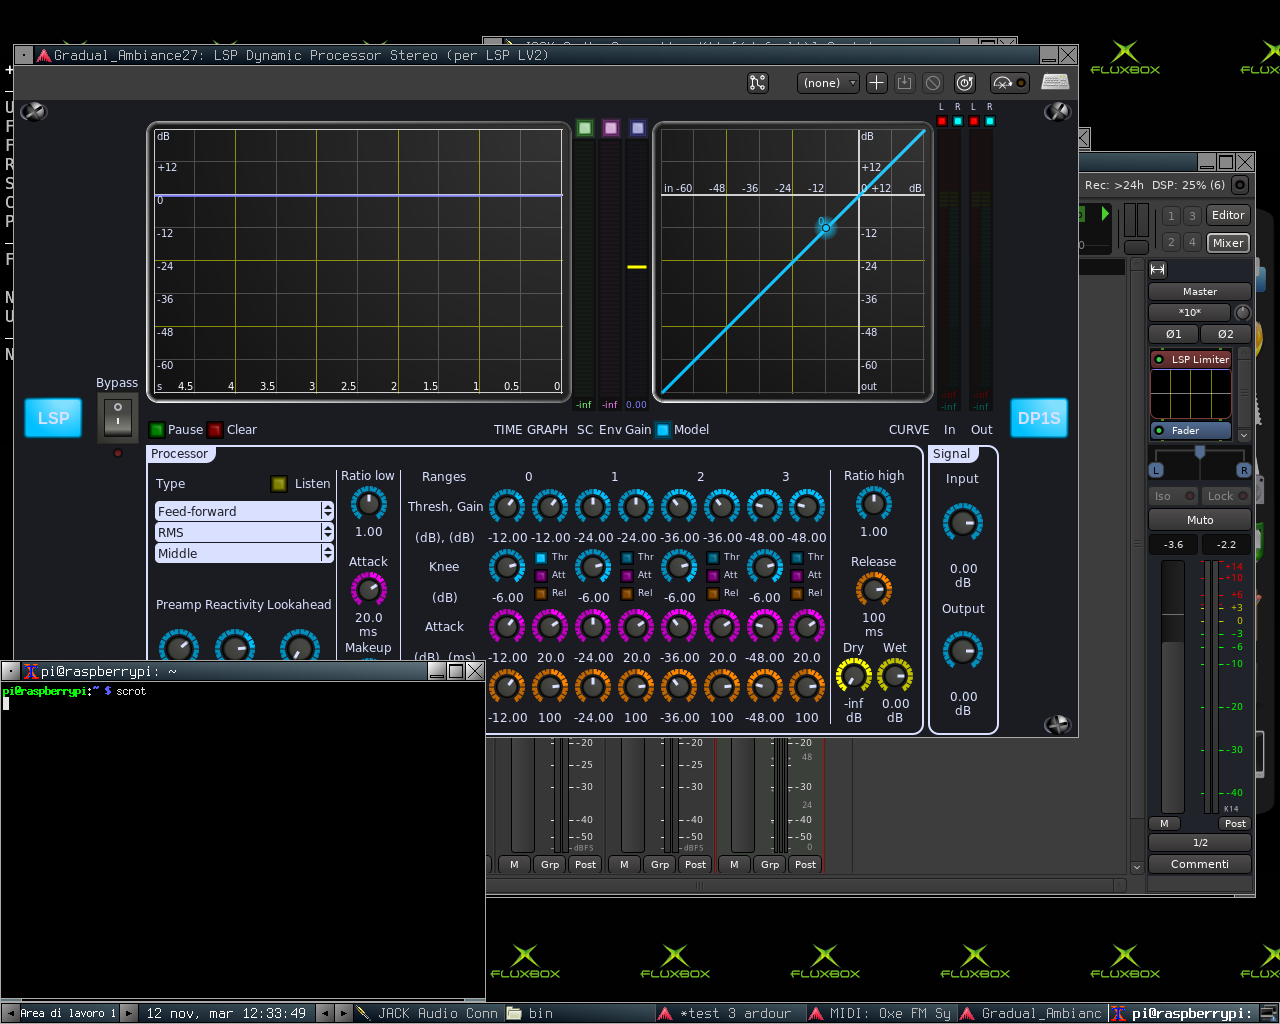Click the 1/2 output routing button

click(x=1200, y=843)
